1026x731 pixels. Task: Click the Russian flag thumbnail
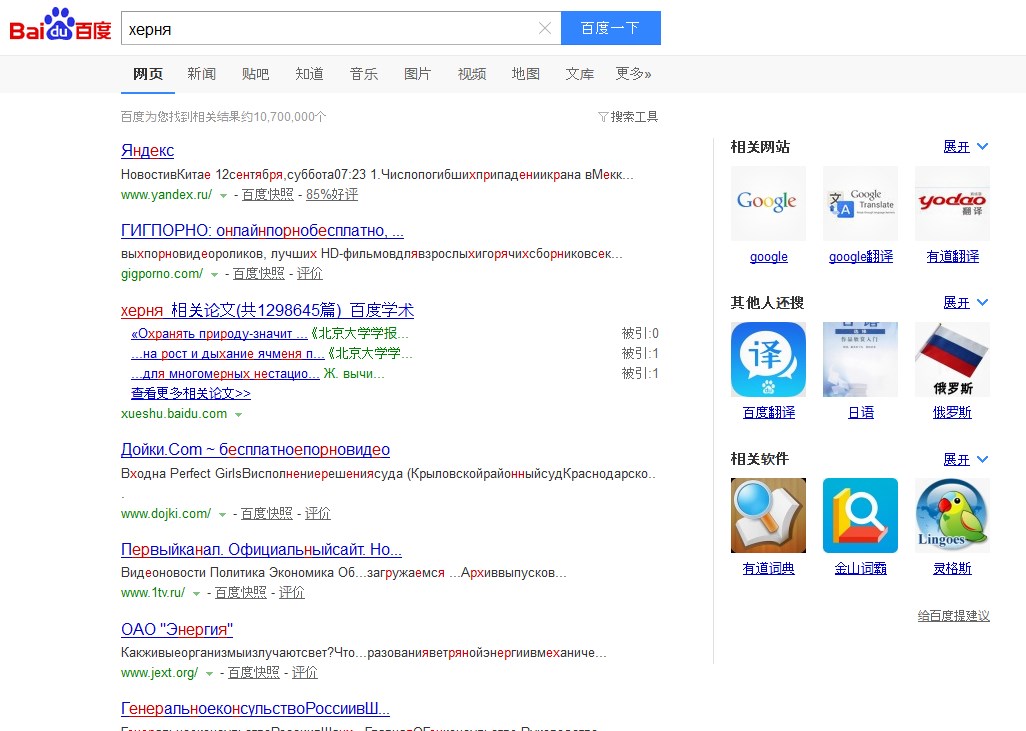[952, 359]
